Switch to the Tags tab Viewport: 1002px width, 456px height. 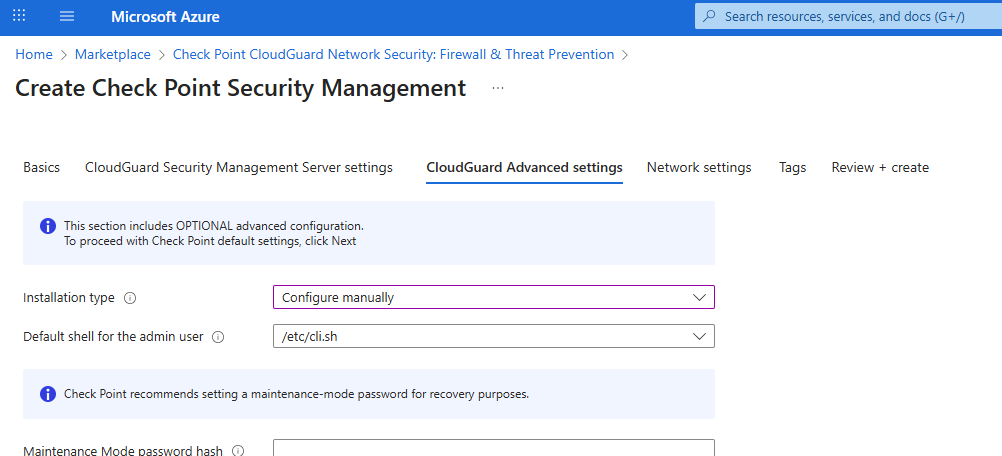(792, 167)
